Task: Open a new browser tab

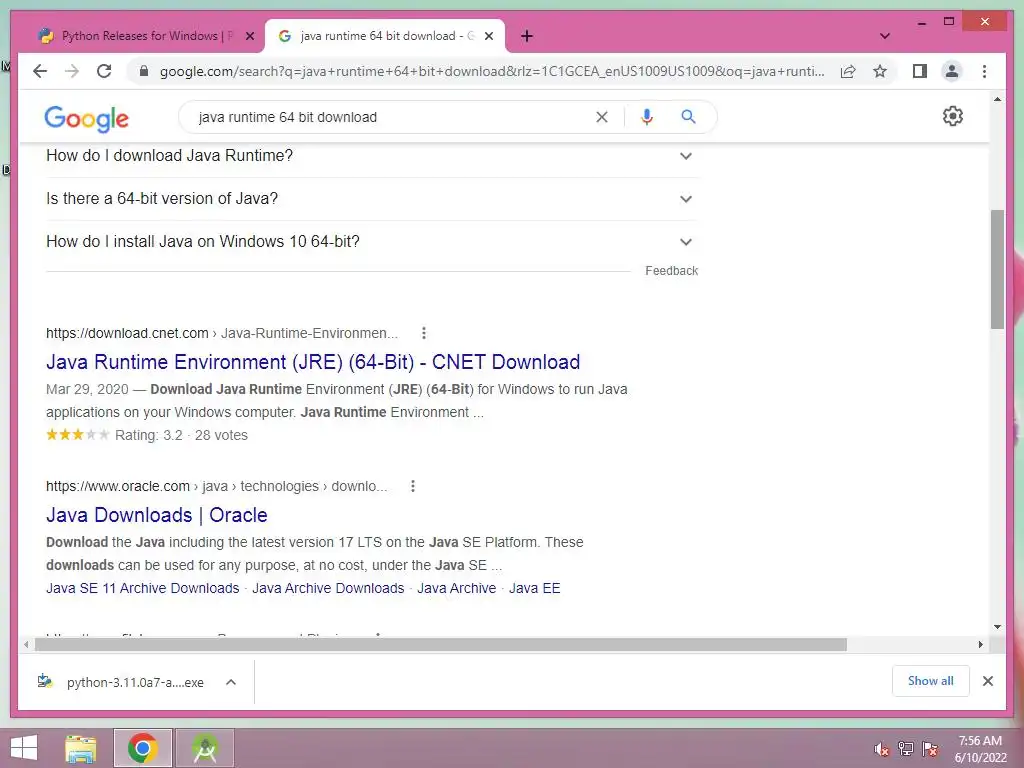Action: click(527, 36)
